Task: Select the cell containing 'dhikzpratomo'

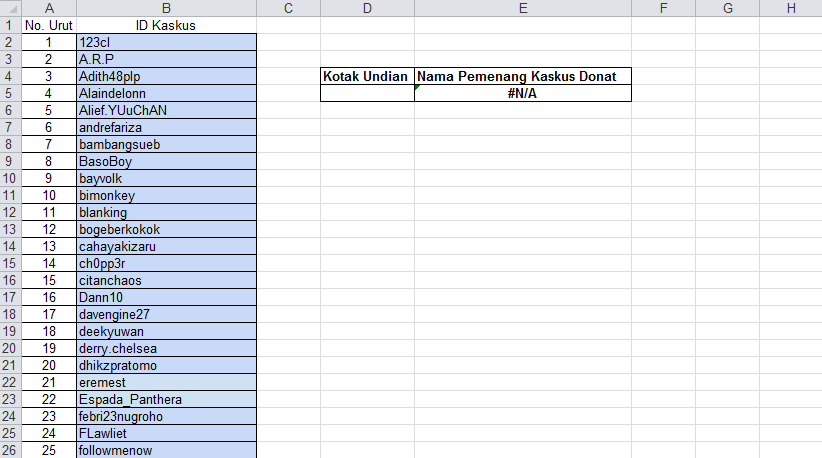Action: pyautogui.click(x=166, y=366)
